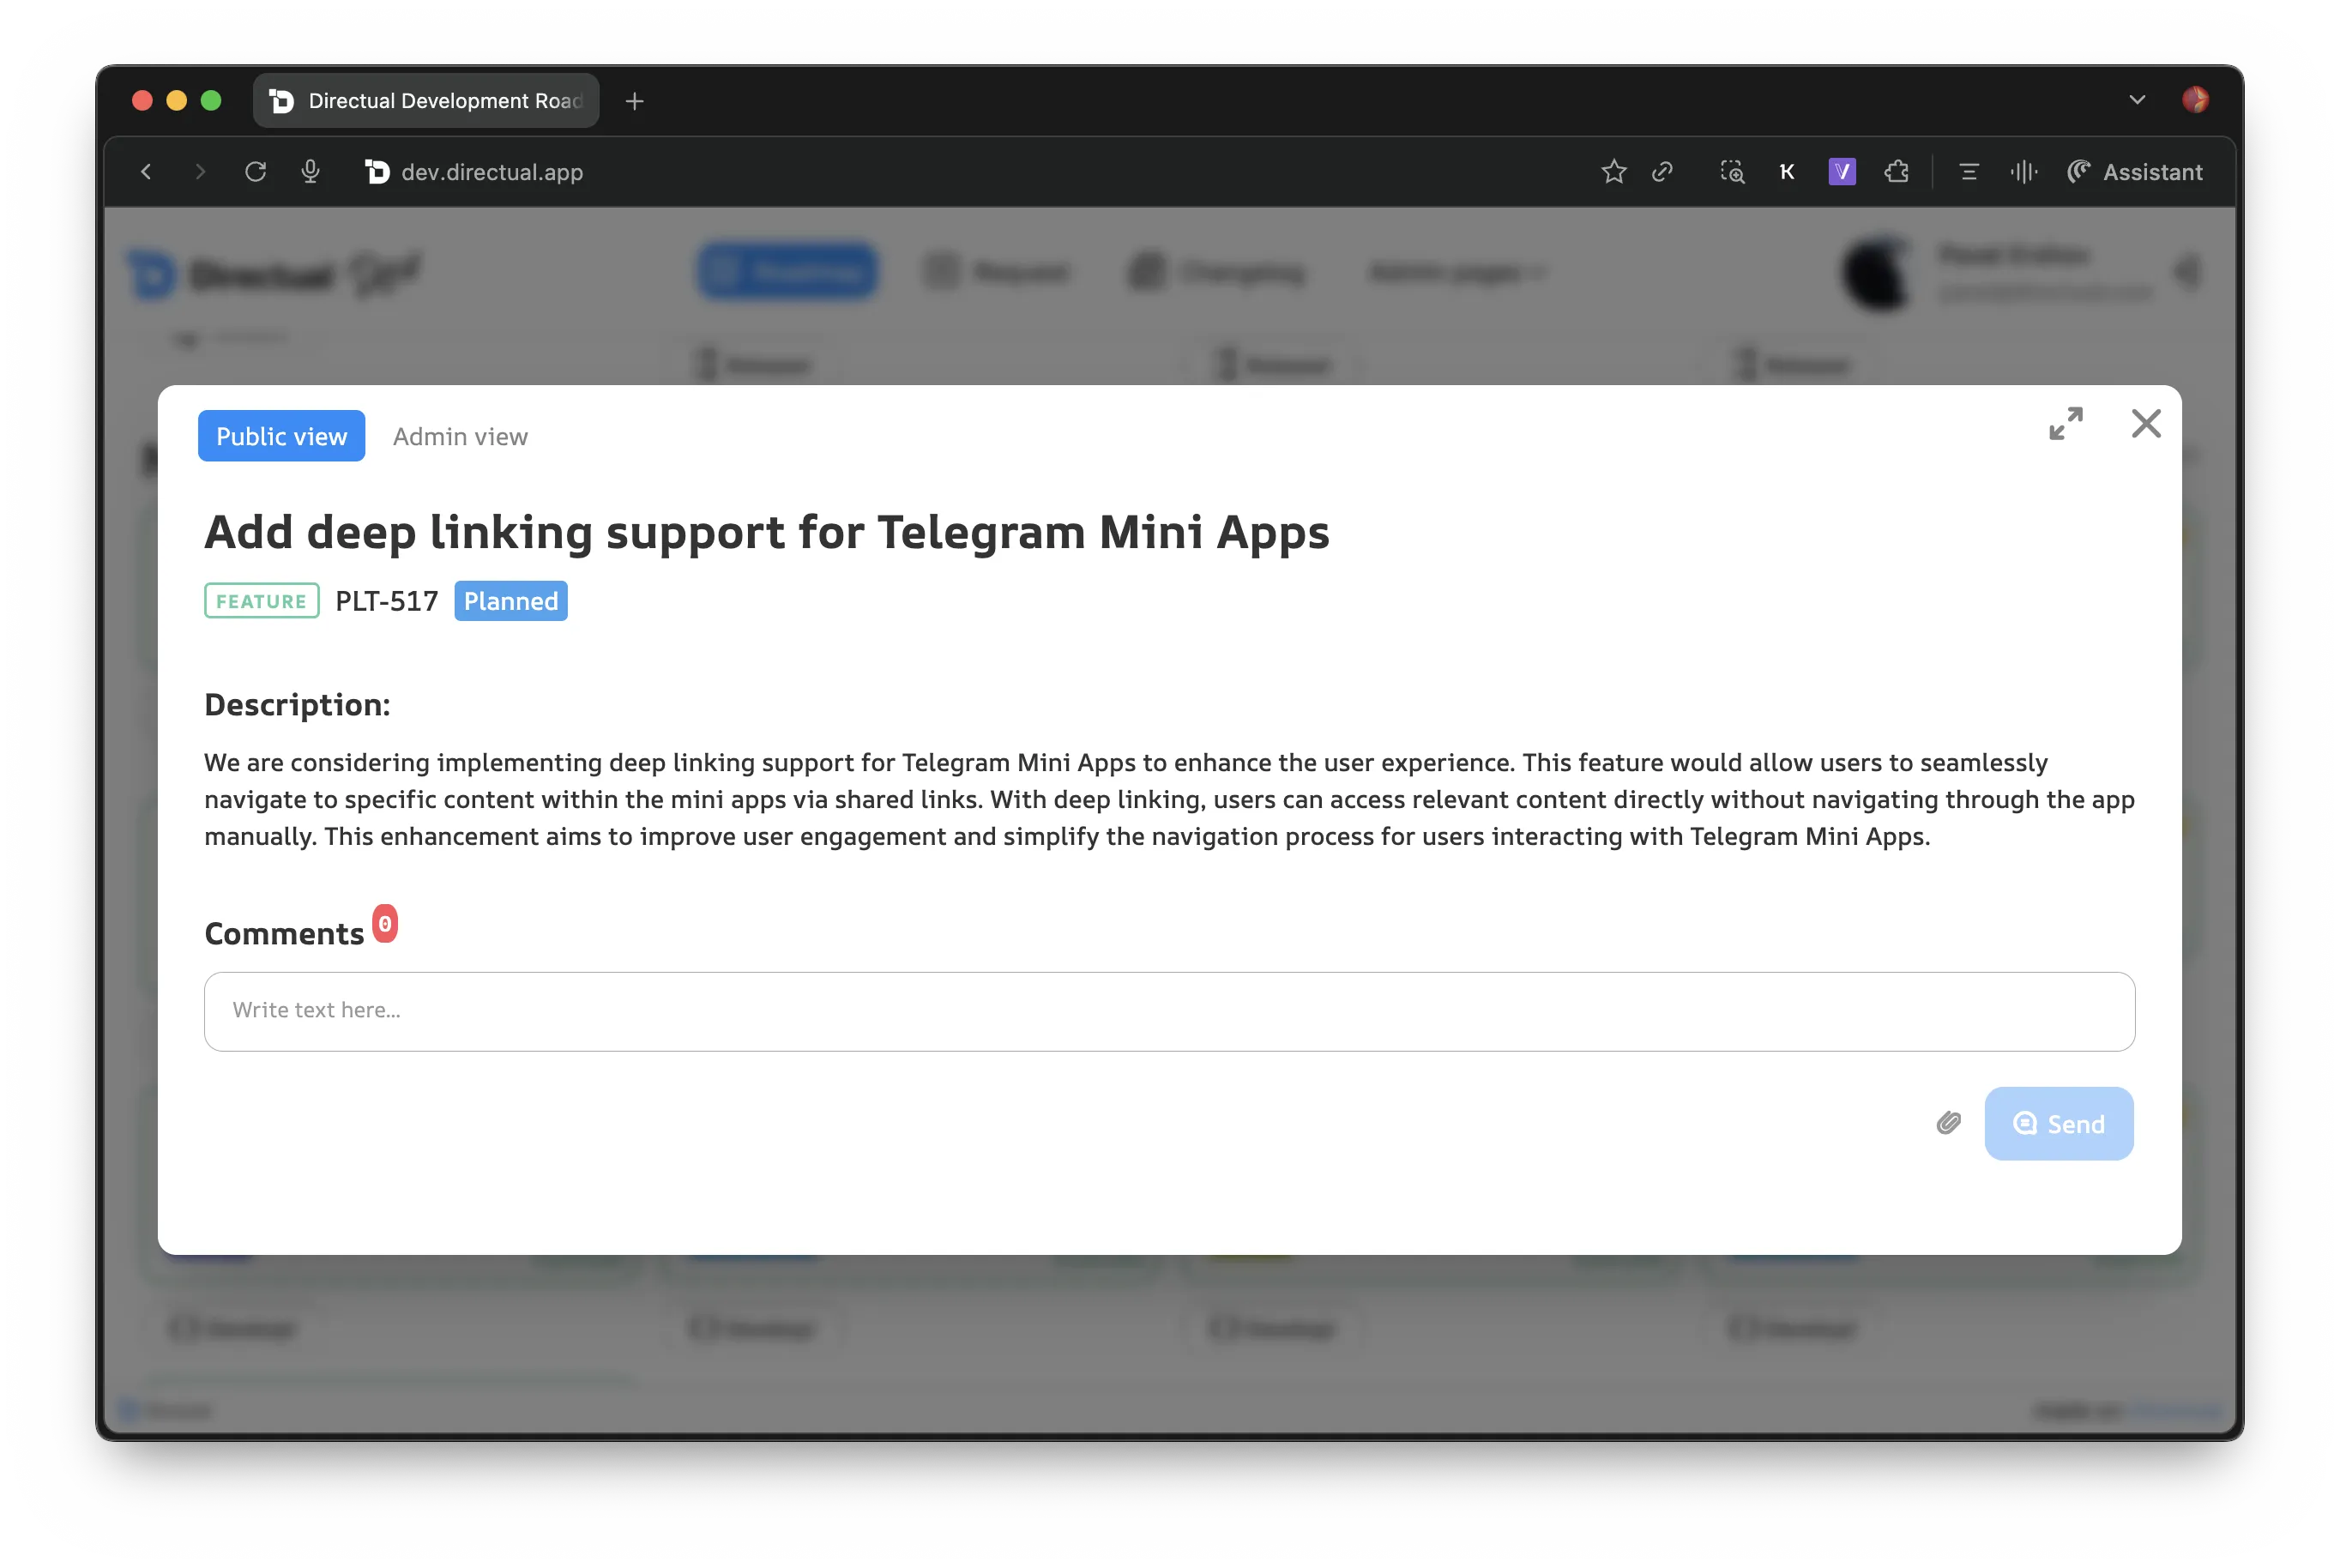Viewport: 2340px width, 1568px height.
Task: Activate the microphone voice search icon
Action: [x=310, y=172]
